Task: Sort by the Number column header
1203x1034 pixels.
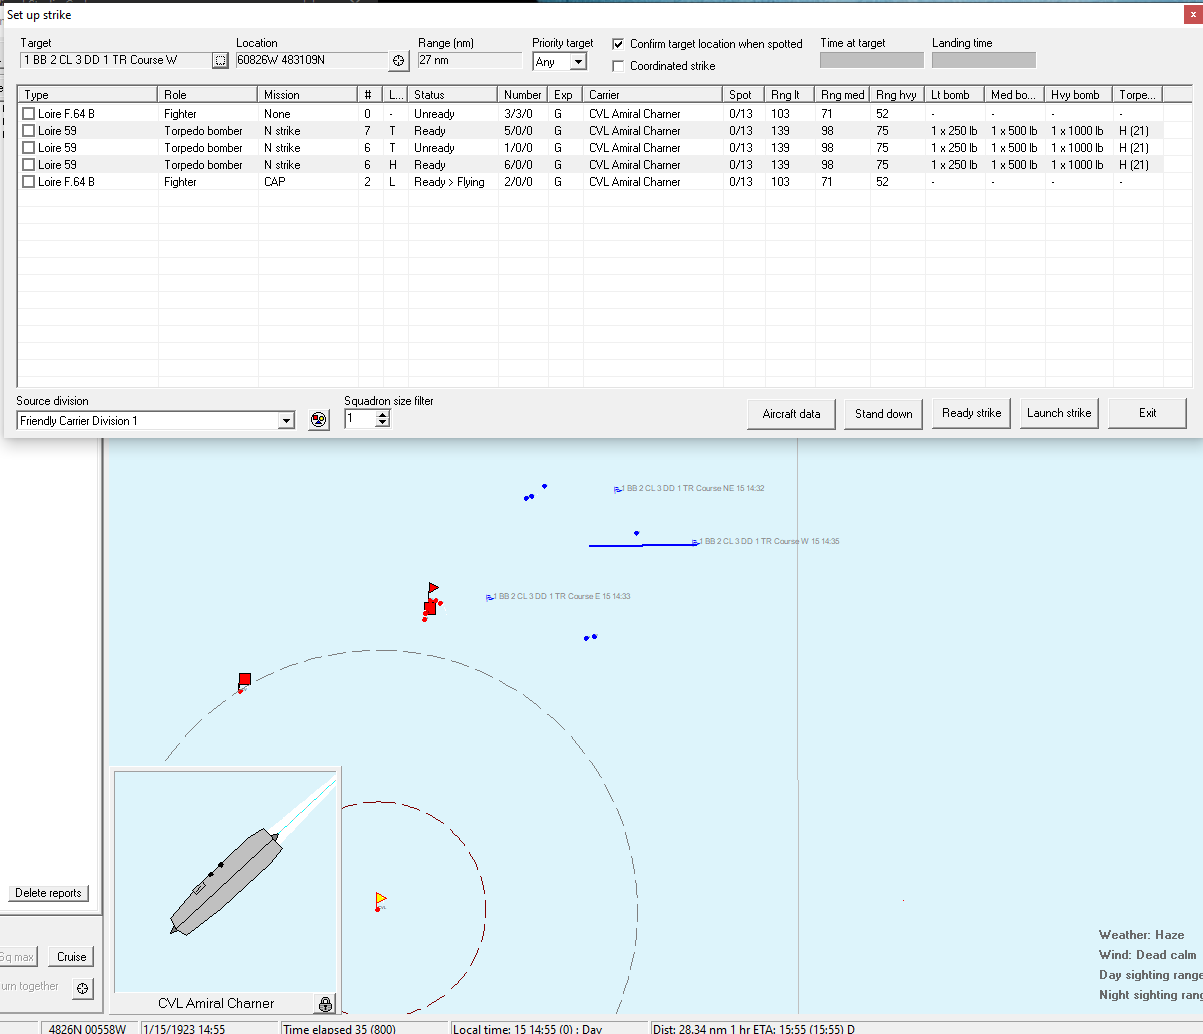Action: tap(523, 95)
